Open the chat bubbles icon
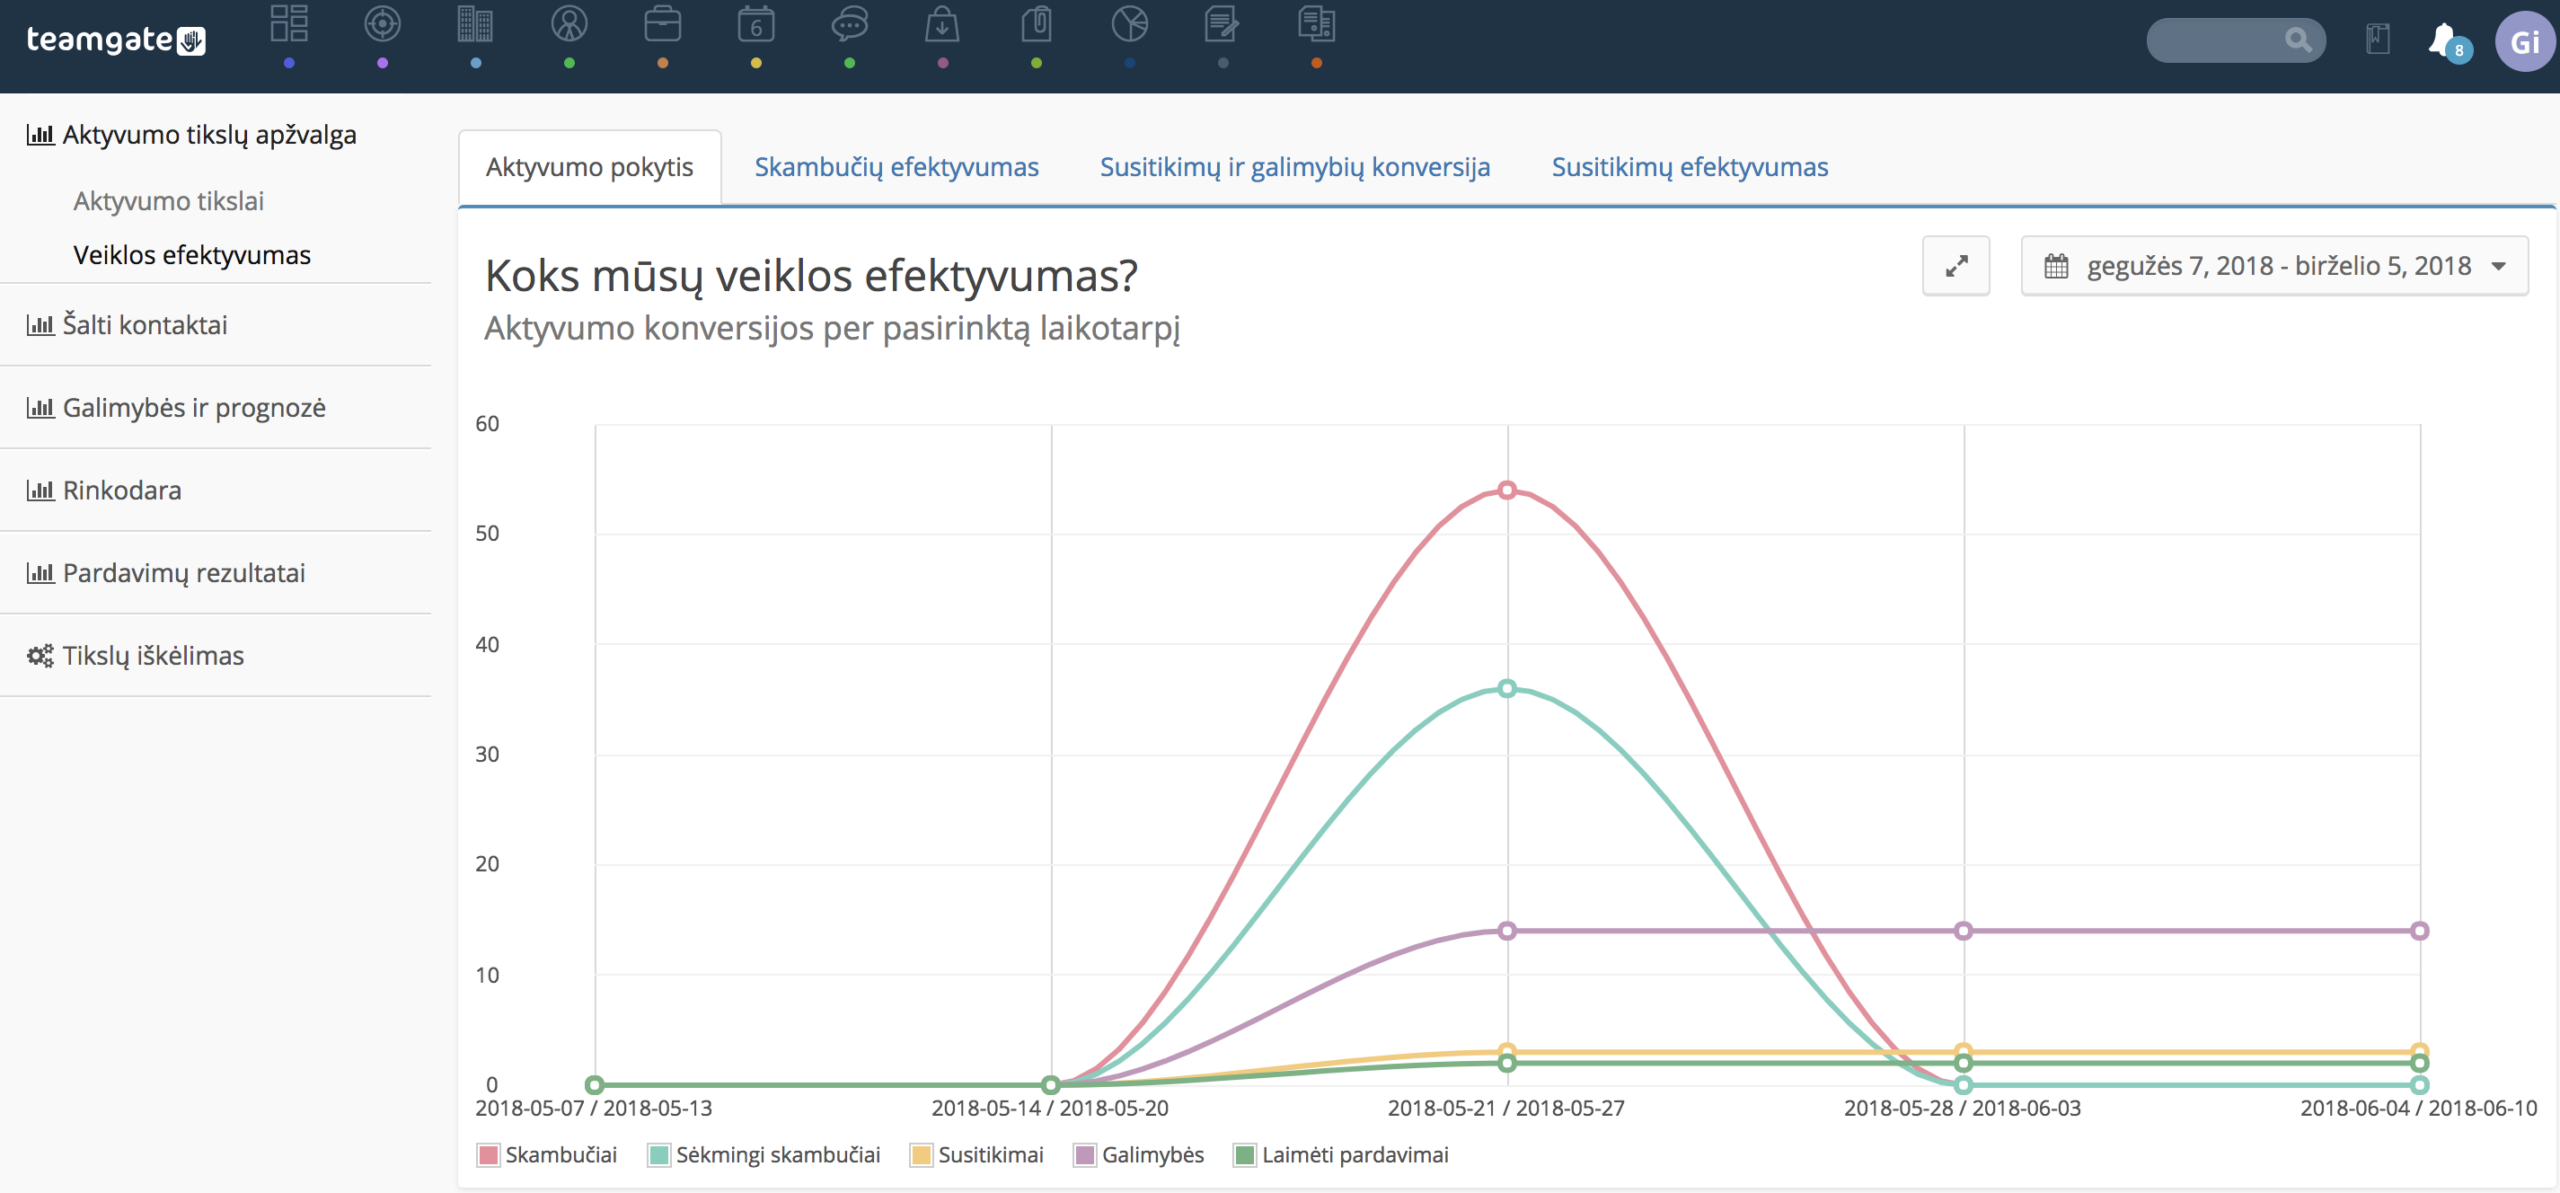This screenshot has width=2560, height=1193. 849,24
